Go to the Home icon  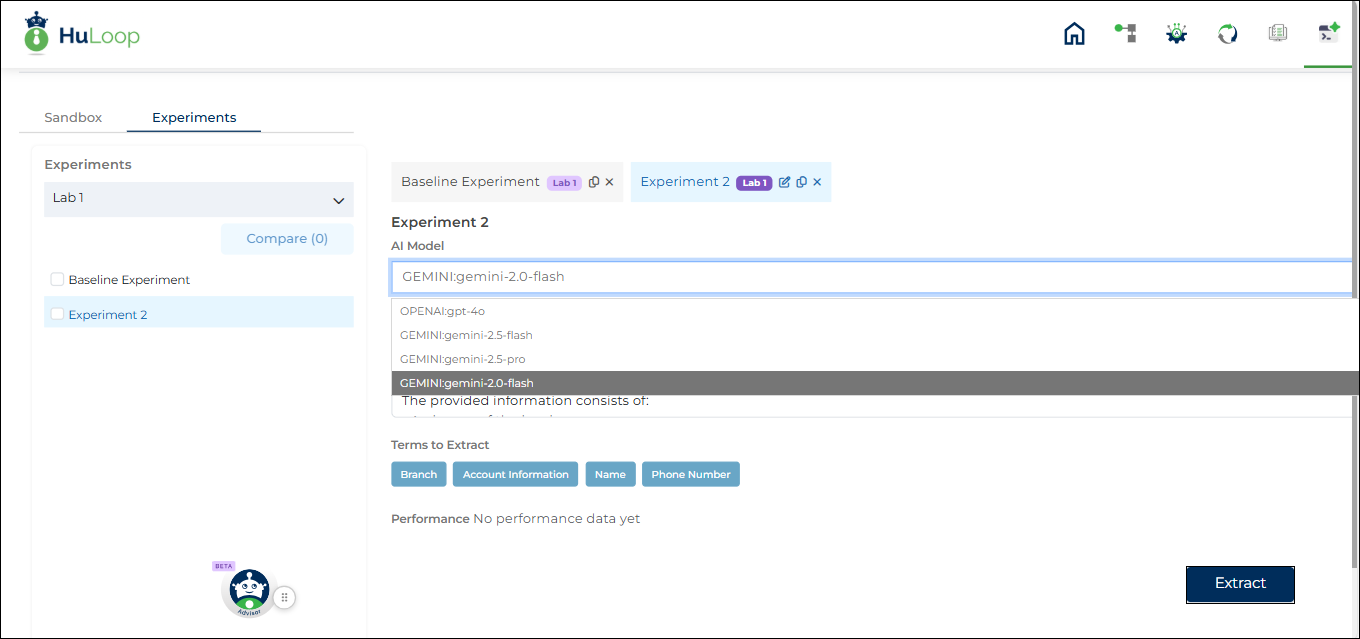coord(1074,34)
